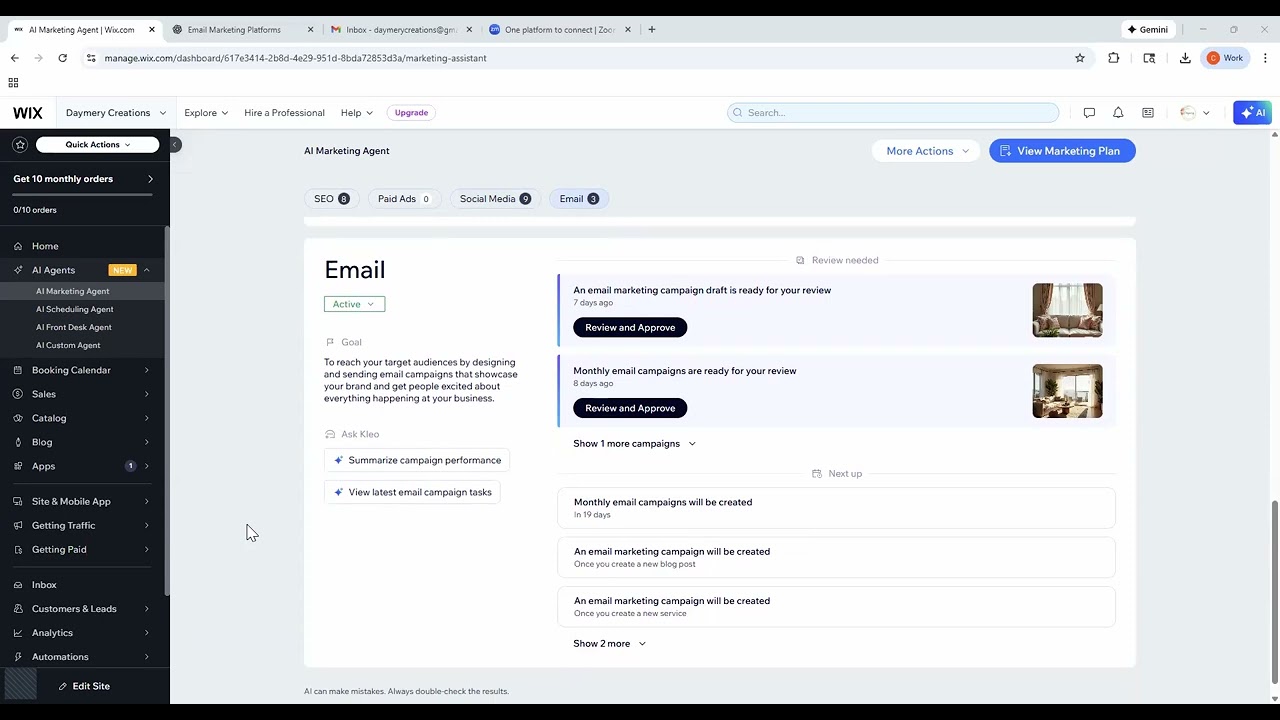The width and height of the screenshot is (1280, 720).
Task: Bookmark this page with the star icon
Action: coord(1080,58)
